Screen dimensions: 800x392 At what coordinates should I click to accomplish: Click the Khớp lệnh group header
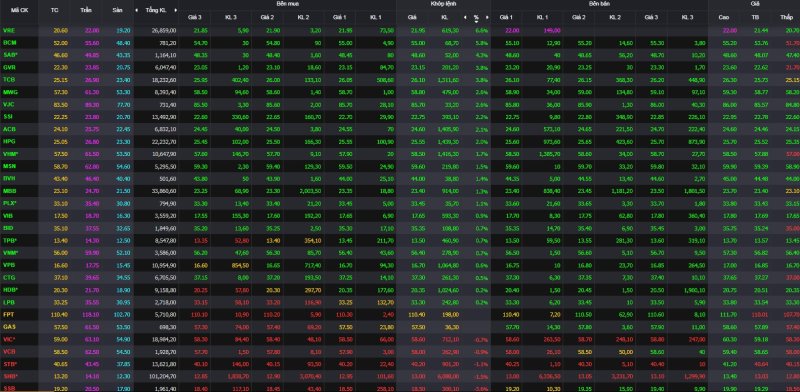tap(443, 3)
